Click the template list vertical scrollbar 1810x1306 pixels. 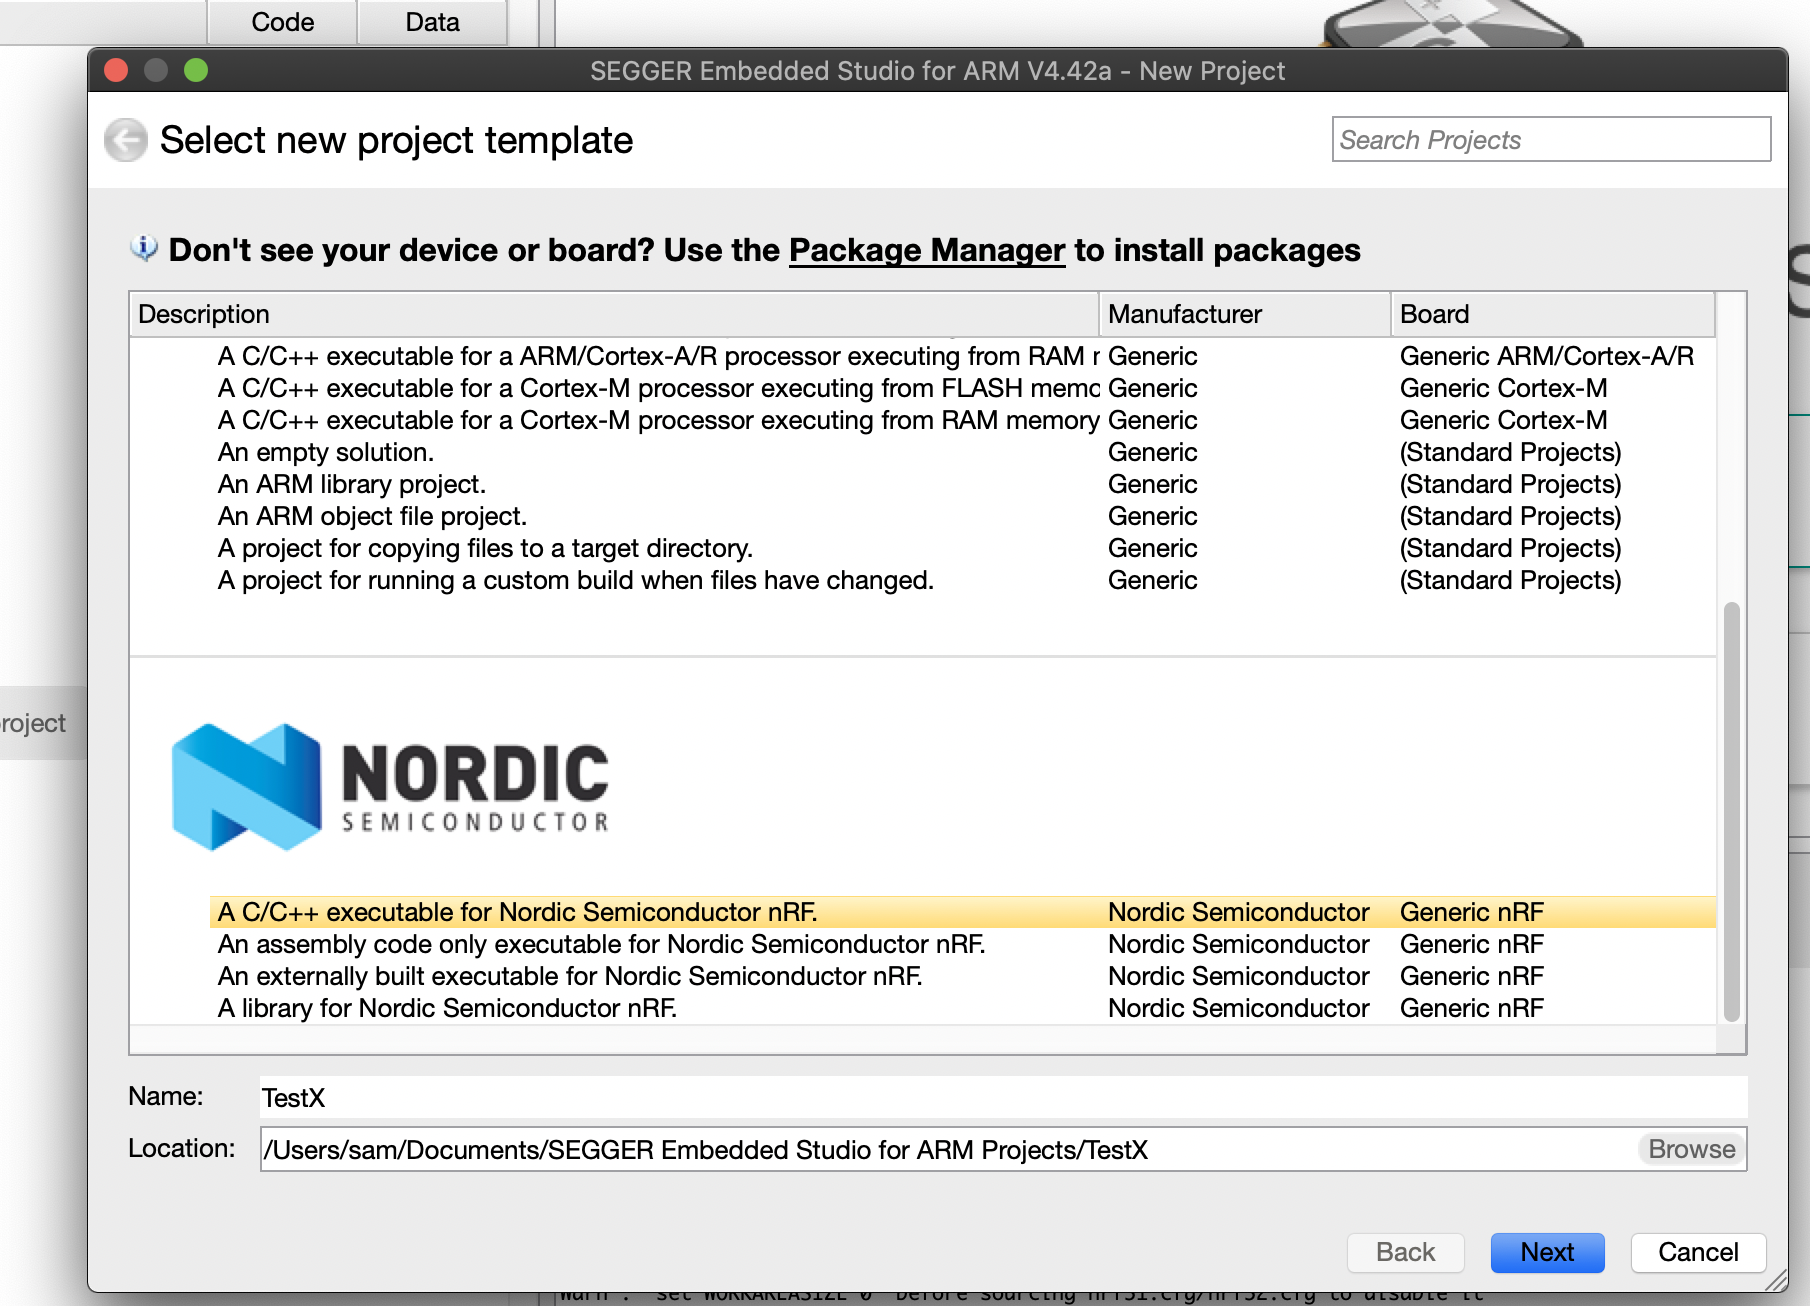(x=1731, y=810)
